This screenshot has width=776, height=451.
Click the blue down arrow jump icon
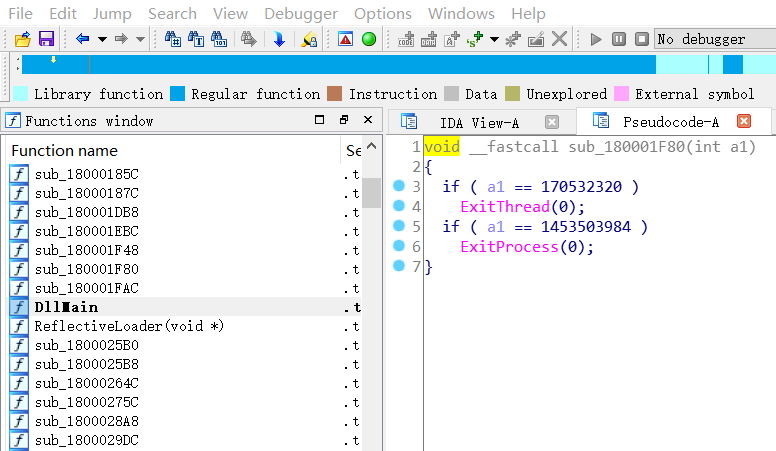pyautogui.click(x=279, y=39)
